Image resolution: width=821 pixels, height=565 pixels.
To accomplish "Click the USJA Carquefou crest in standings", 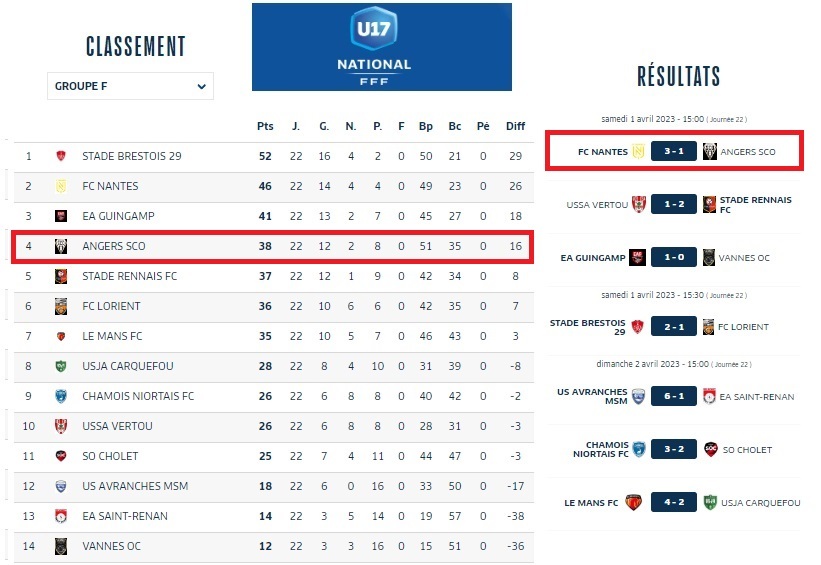I will (61, 366).
